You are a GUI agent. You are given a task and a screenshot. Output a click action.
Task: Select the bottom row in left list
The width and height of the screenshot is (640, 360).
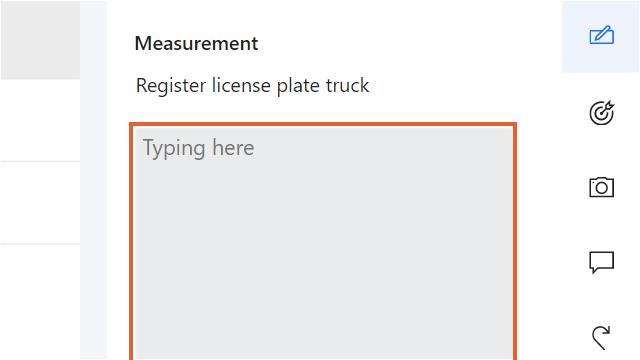(40, 302)
